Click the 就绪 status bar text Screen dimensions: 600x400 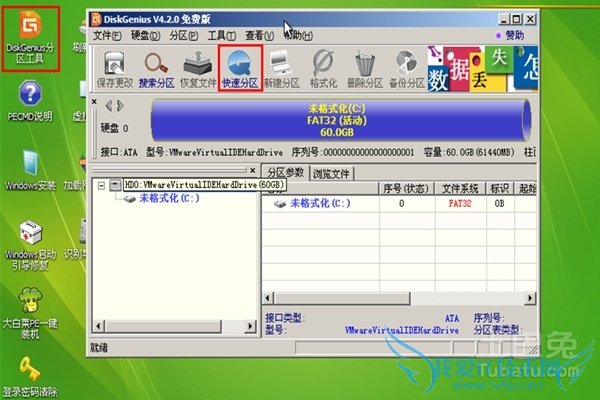(x=99, y=348)
